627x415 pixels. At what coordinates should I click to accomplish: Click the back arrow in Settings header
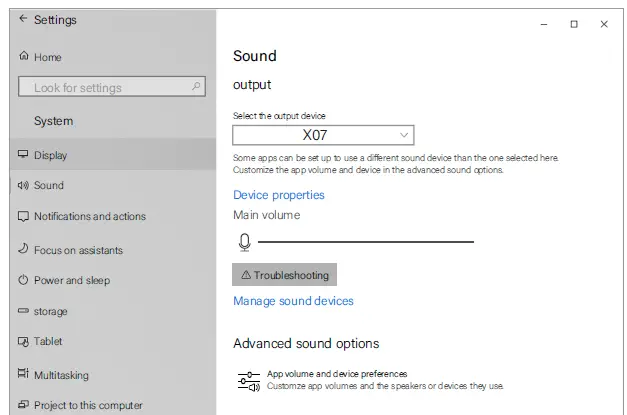pos(23,19)
